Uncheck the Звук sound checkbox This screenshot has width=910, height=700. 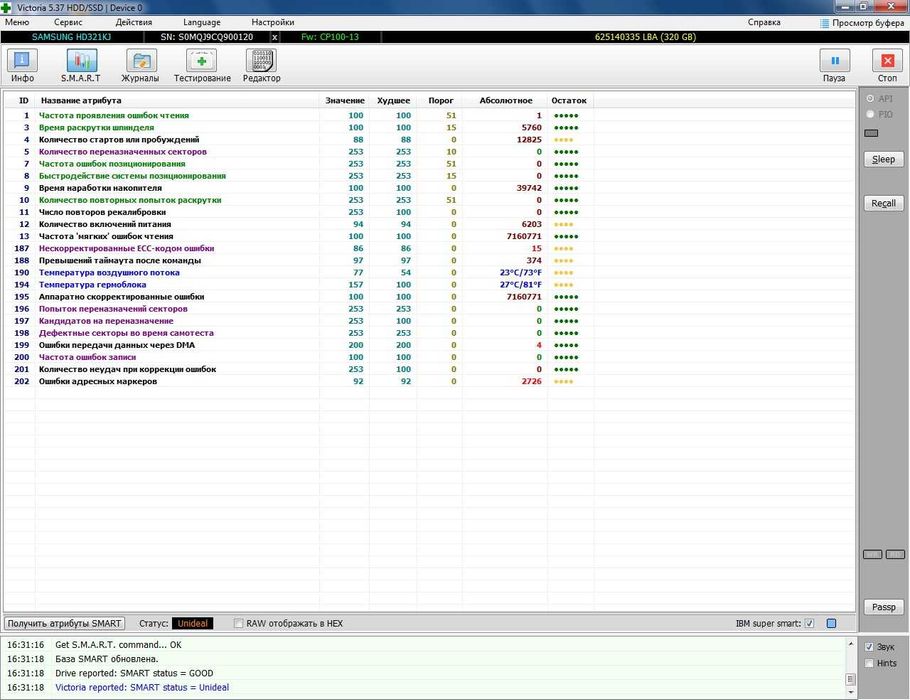point(868,647)
